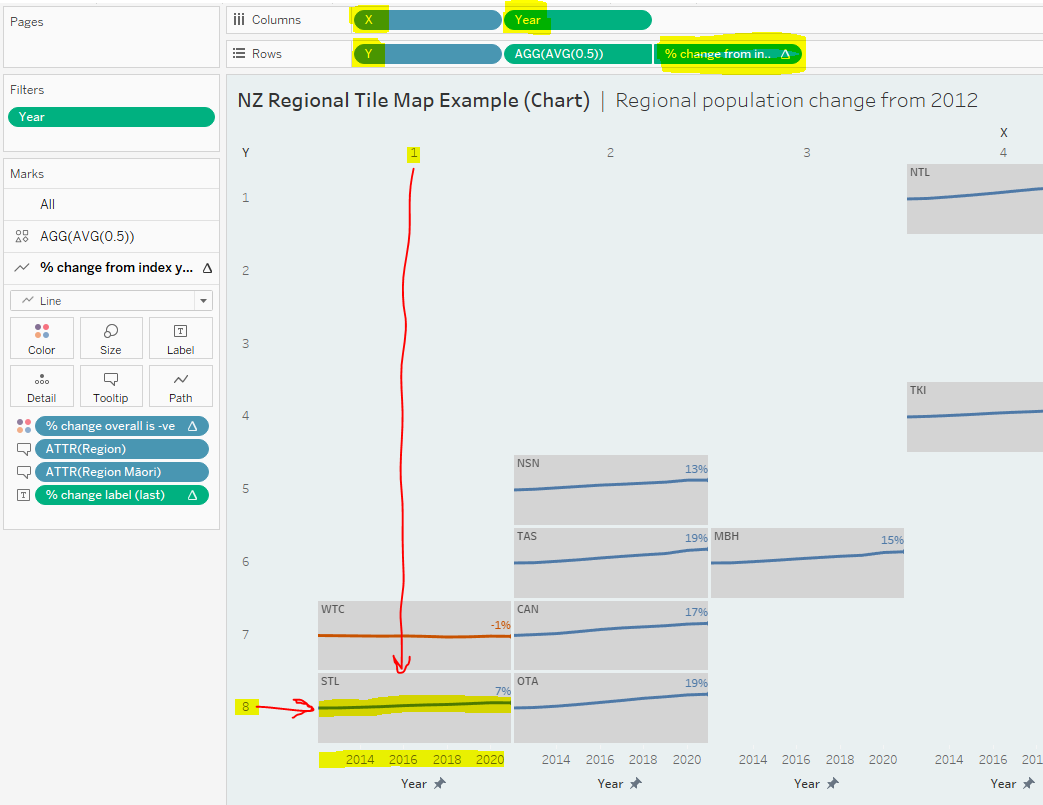Open the Label marks card button
Viewport: 1043px width, 805px height.
click(180, 338)
